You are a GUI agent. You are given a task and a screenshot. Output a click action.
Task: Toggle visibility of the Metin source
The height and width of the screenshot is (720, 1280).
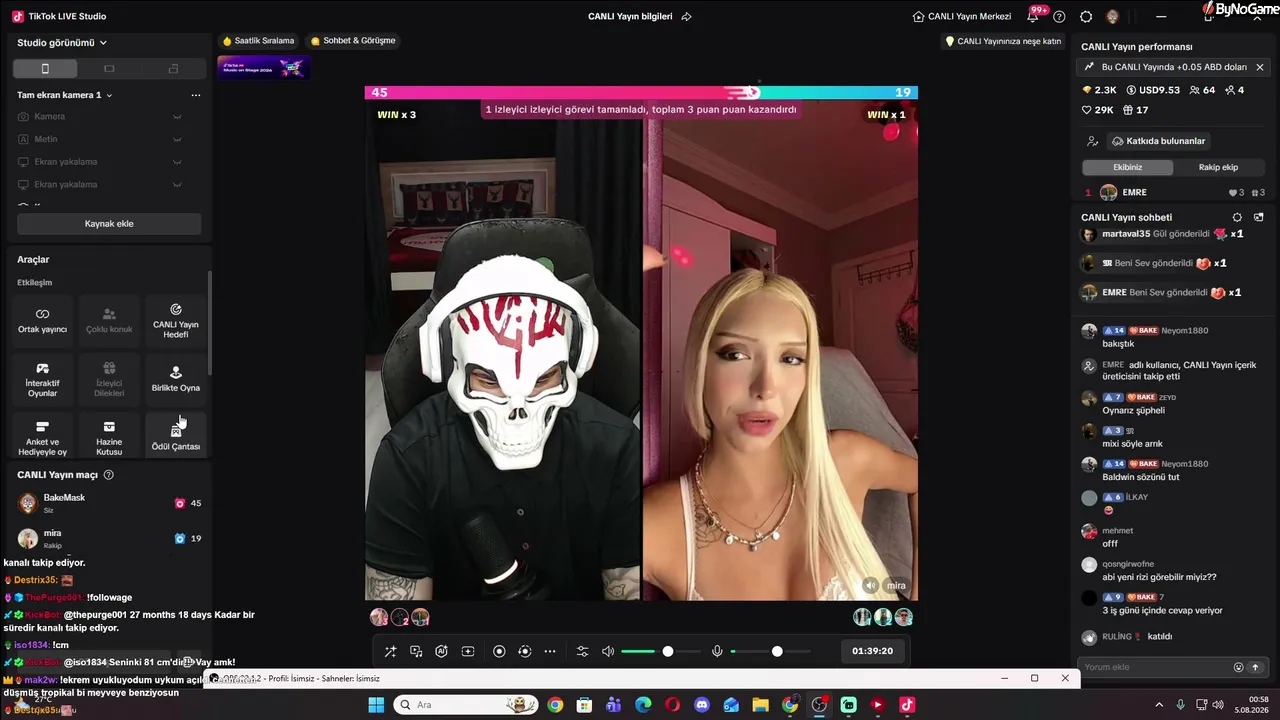tap(177, 139)
